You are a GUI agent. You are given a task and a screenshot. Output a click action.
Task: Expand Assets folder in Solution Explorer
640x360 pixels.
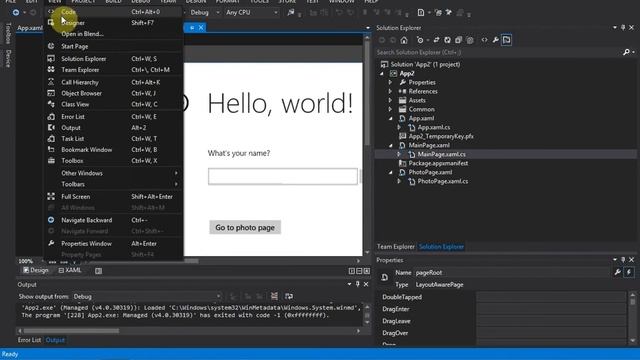[390, 100]
